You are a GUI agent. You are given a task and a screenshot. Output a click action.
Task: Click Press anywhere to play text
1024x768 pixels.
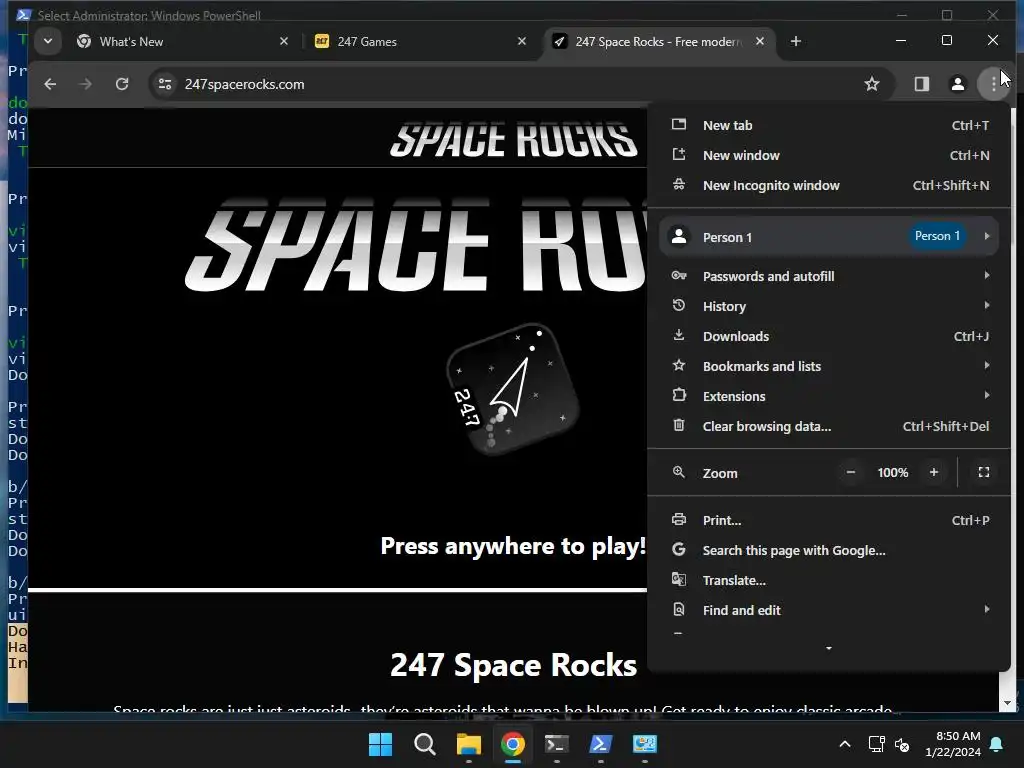click(513, 545)
